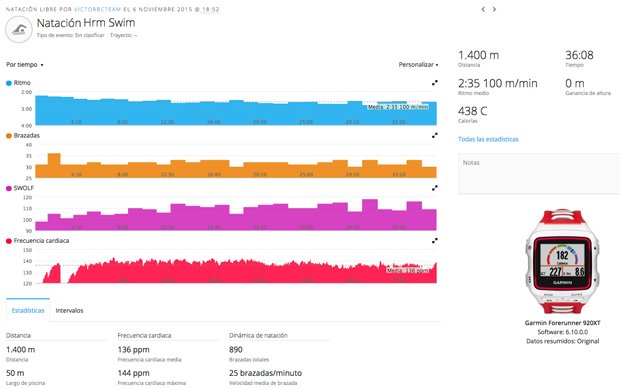Click the red Frecuencia cardiaca legend dot

(9, 241)
